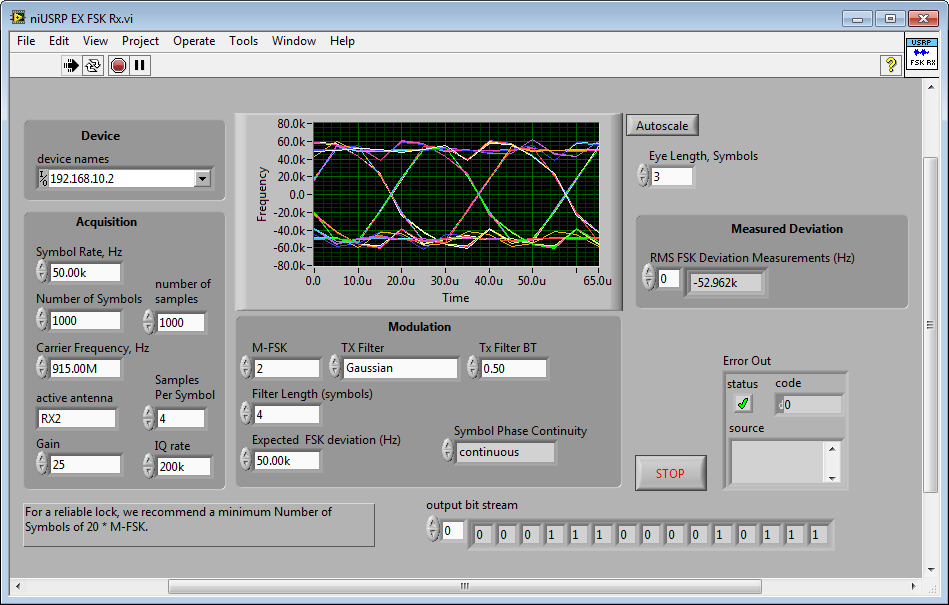Image resolution: width=949 pixels, height=605 pixels.
Task: Click the Autoscale button
Action: coord(662,126)
